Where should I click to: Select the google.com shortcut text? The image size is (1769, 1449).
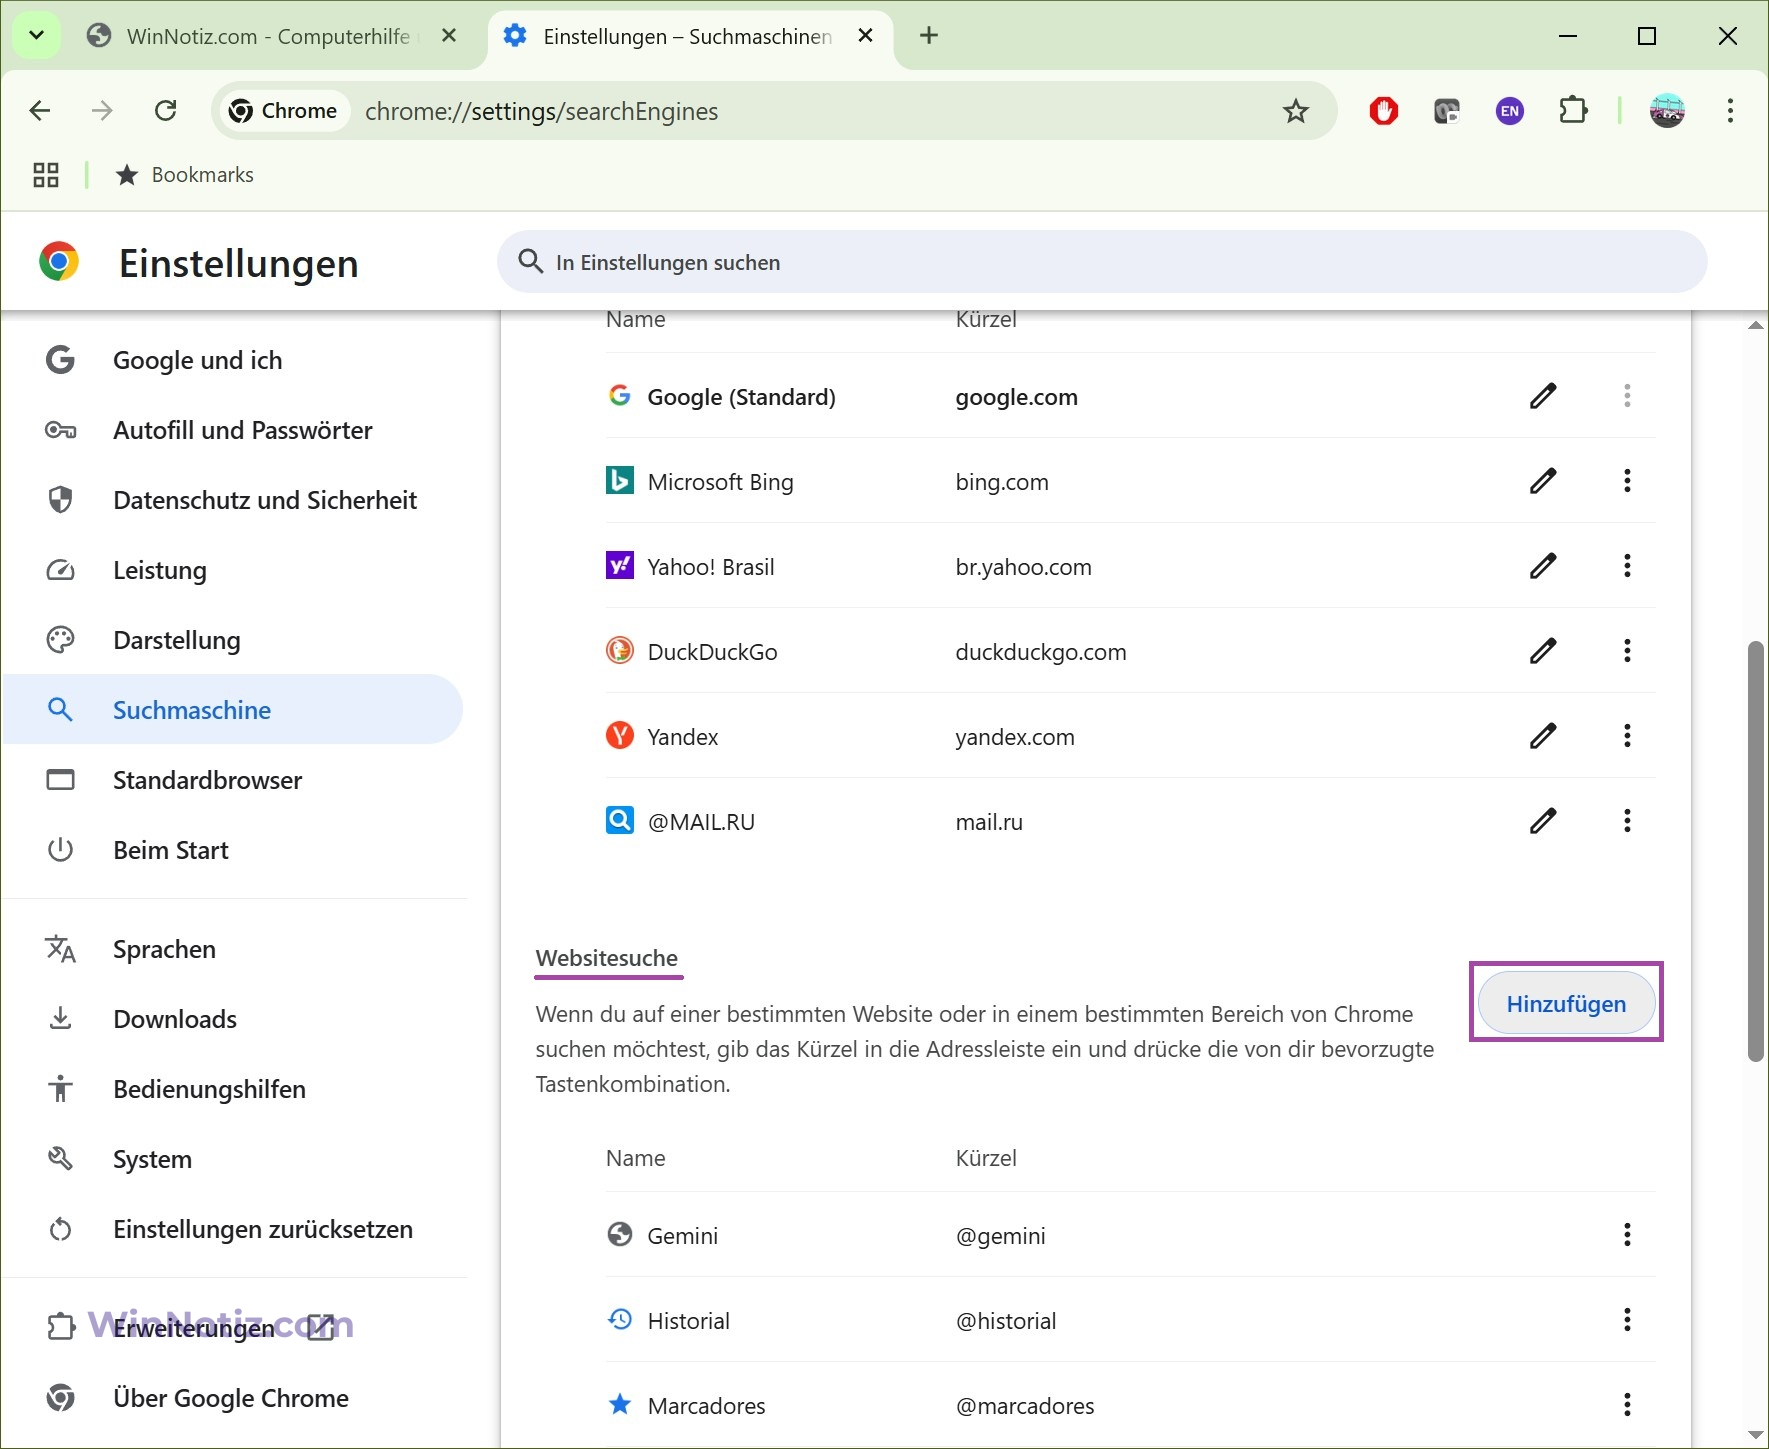pos(1016,397)
